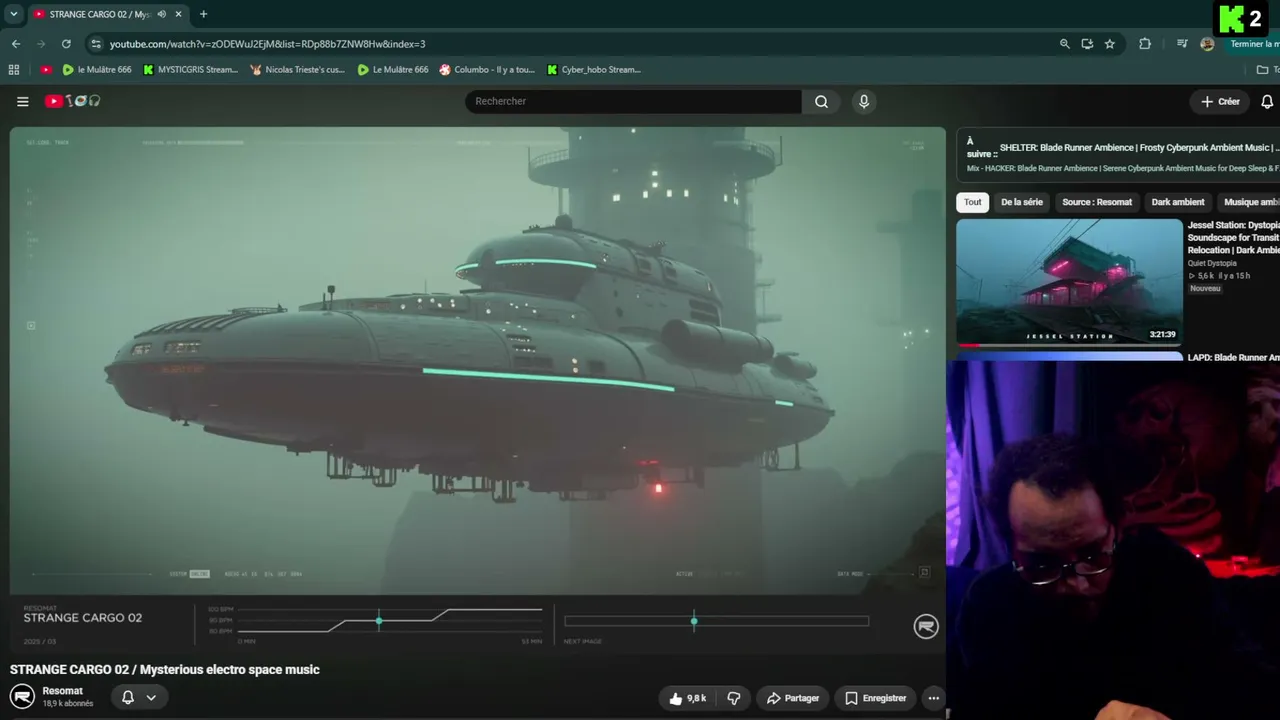Select the De la série filter chip
This screenshot has height=720, width=1280.
(x=1022, y=202)
